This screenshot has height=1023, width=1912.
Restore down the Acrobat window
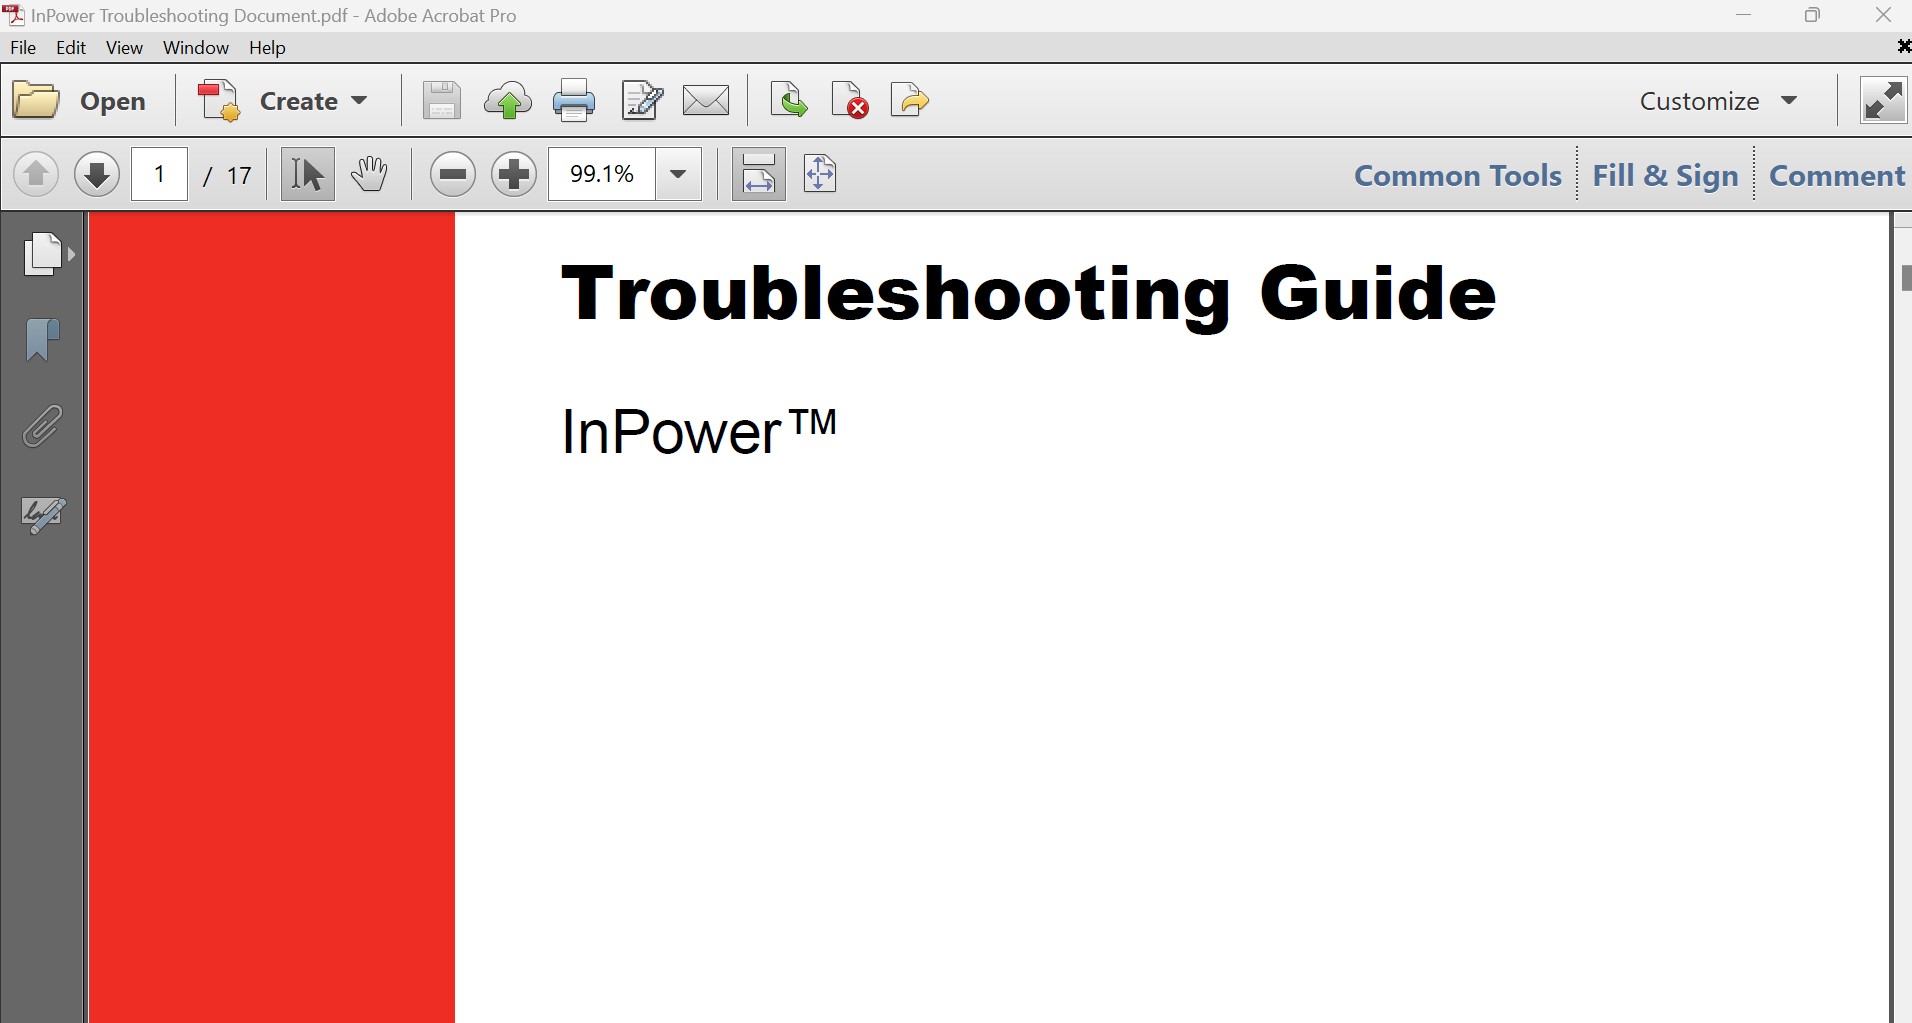(1812, 15)
